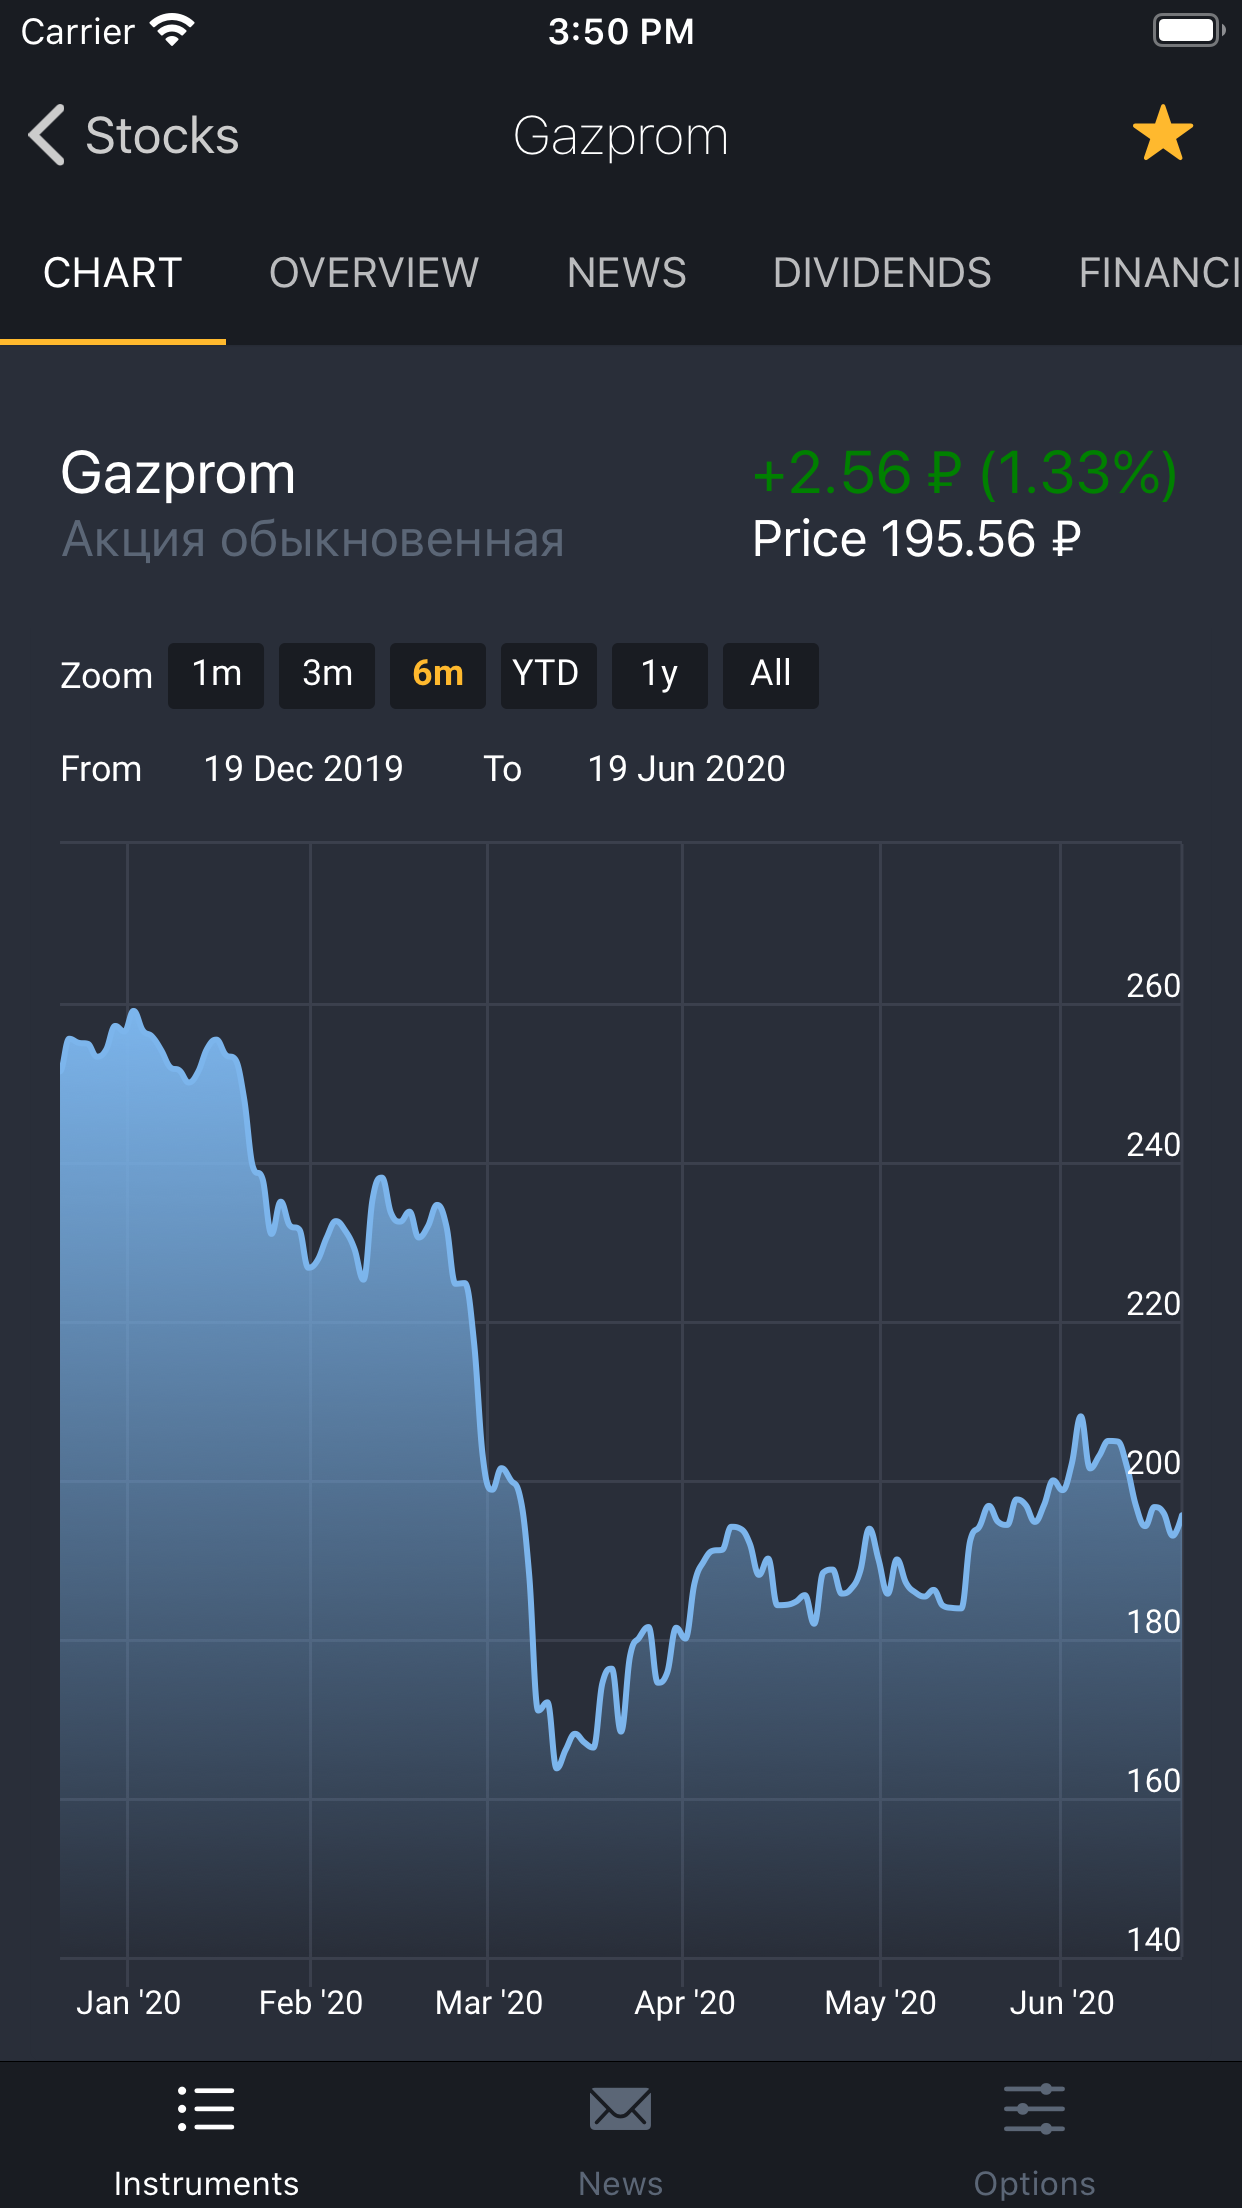This screenshot has height=2208, width=1242.
Task: Open the Options sliders icon
Action: (x=1034, y=2108)
